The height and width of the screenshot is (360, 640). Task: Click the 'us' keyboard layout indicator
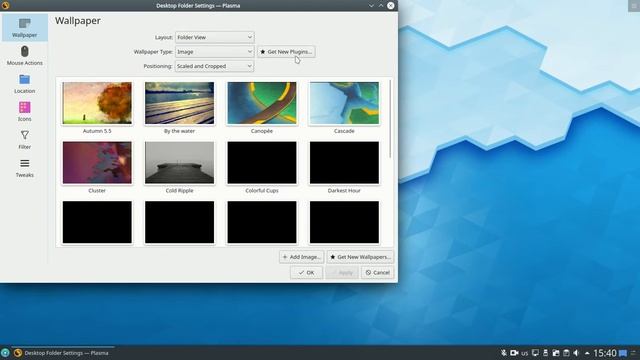[524, 353]
